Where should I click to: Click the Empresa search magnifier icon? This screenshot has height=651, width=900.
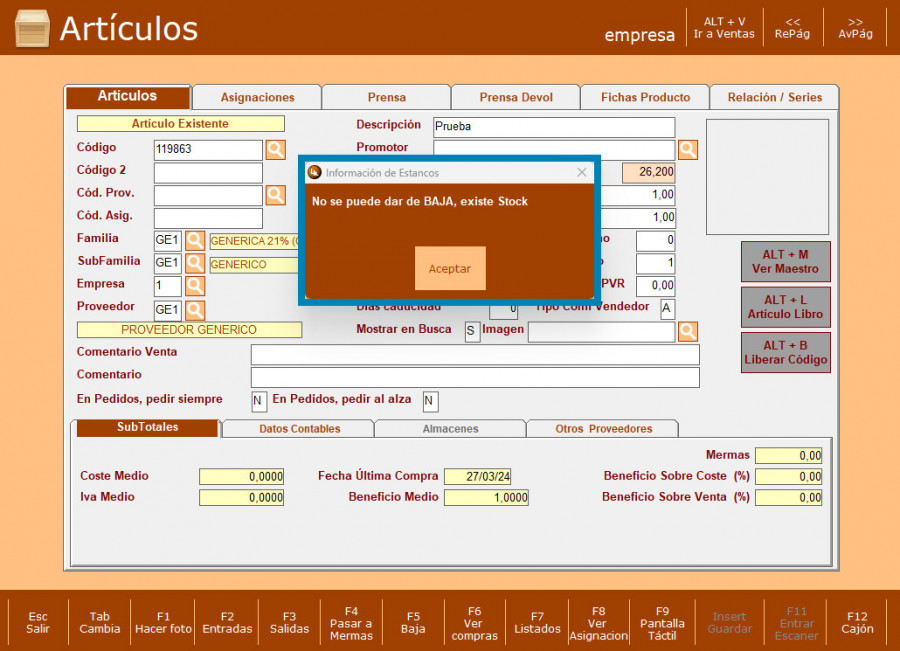(195, 287)
